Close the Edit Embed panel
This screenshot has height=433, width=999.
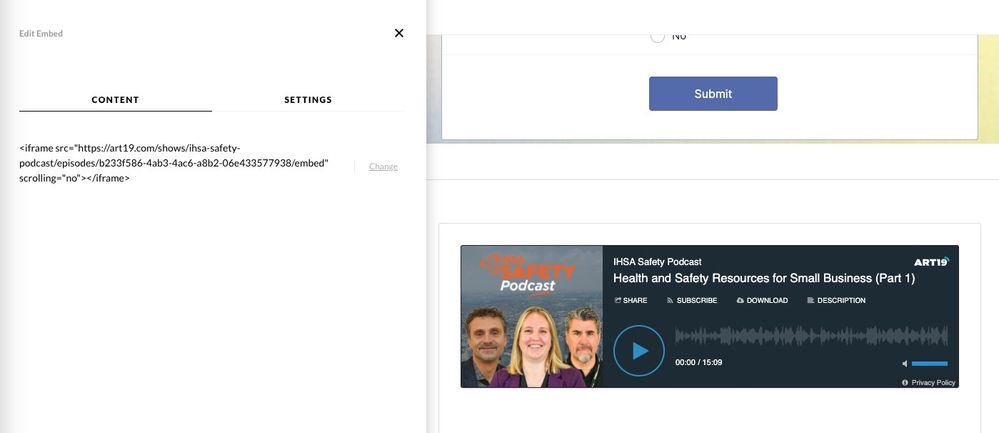399,33
